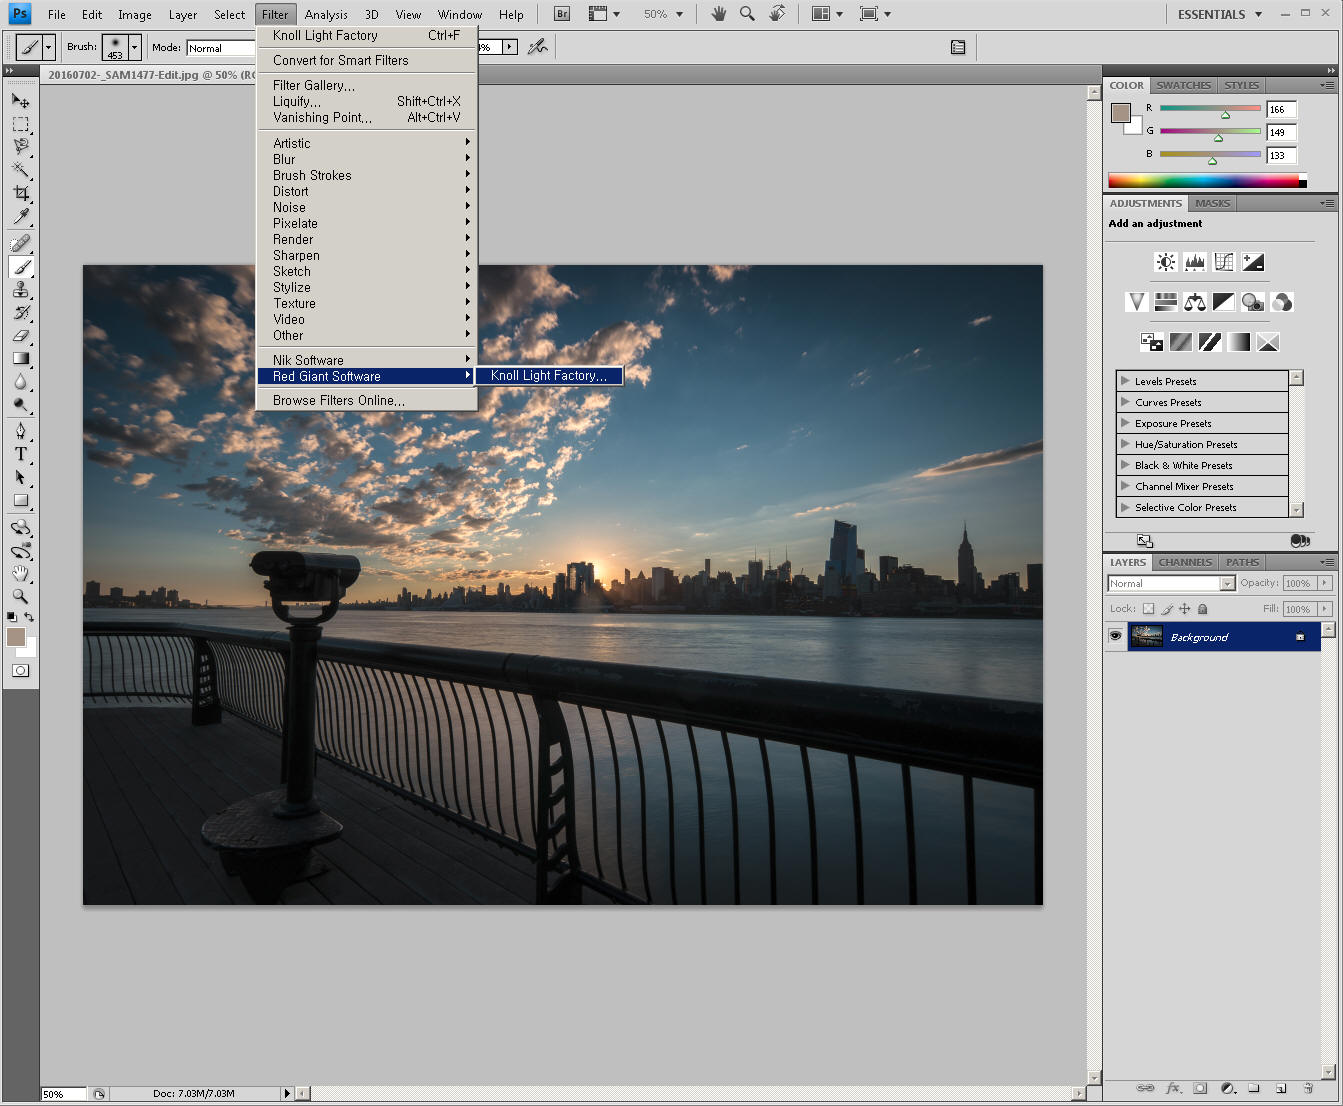The image size is (1343, 1106).
Task: Click Knoll Light Factory submenu item
Action: [x=548, y=376]
